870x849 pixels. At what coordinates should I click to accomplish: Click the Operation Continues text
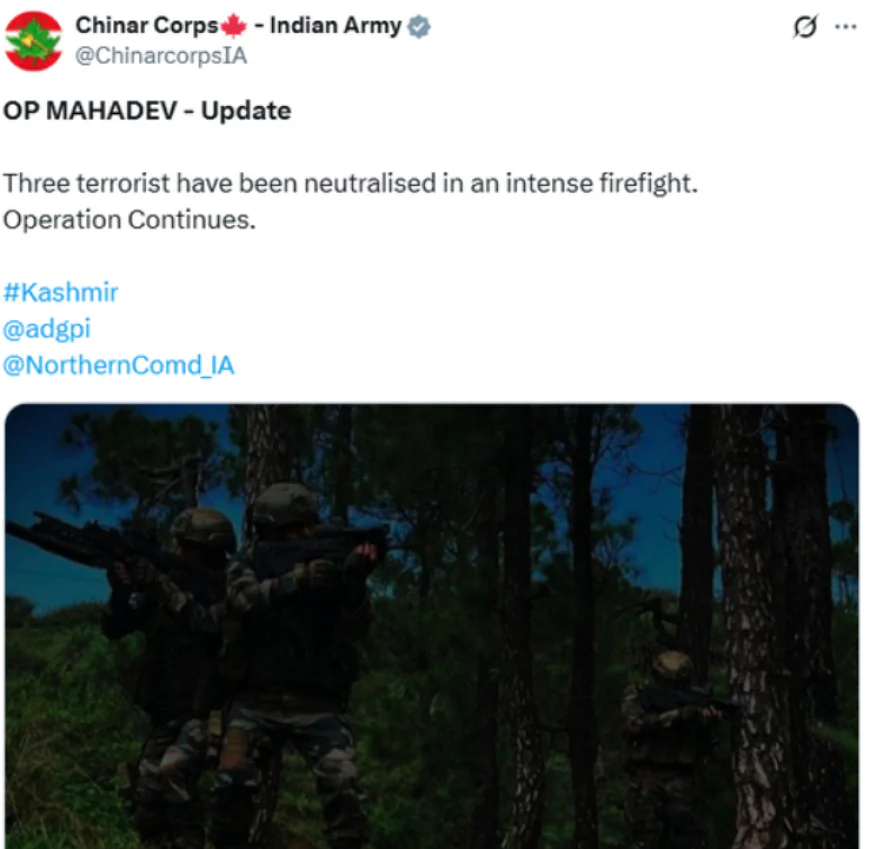coord(129,220)
